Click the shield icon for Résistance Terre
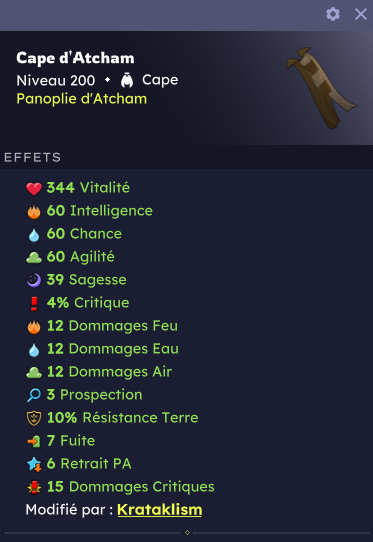This screenshot has height=542, width=373. pyautogui.click(x=34, y=418)
